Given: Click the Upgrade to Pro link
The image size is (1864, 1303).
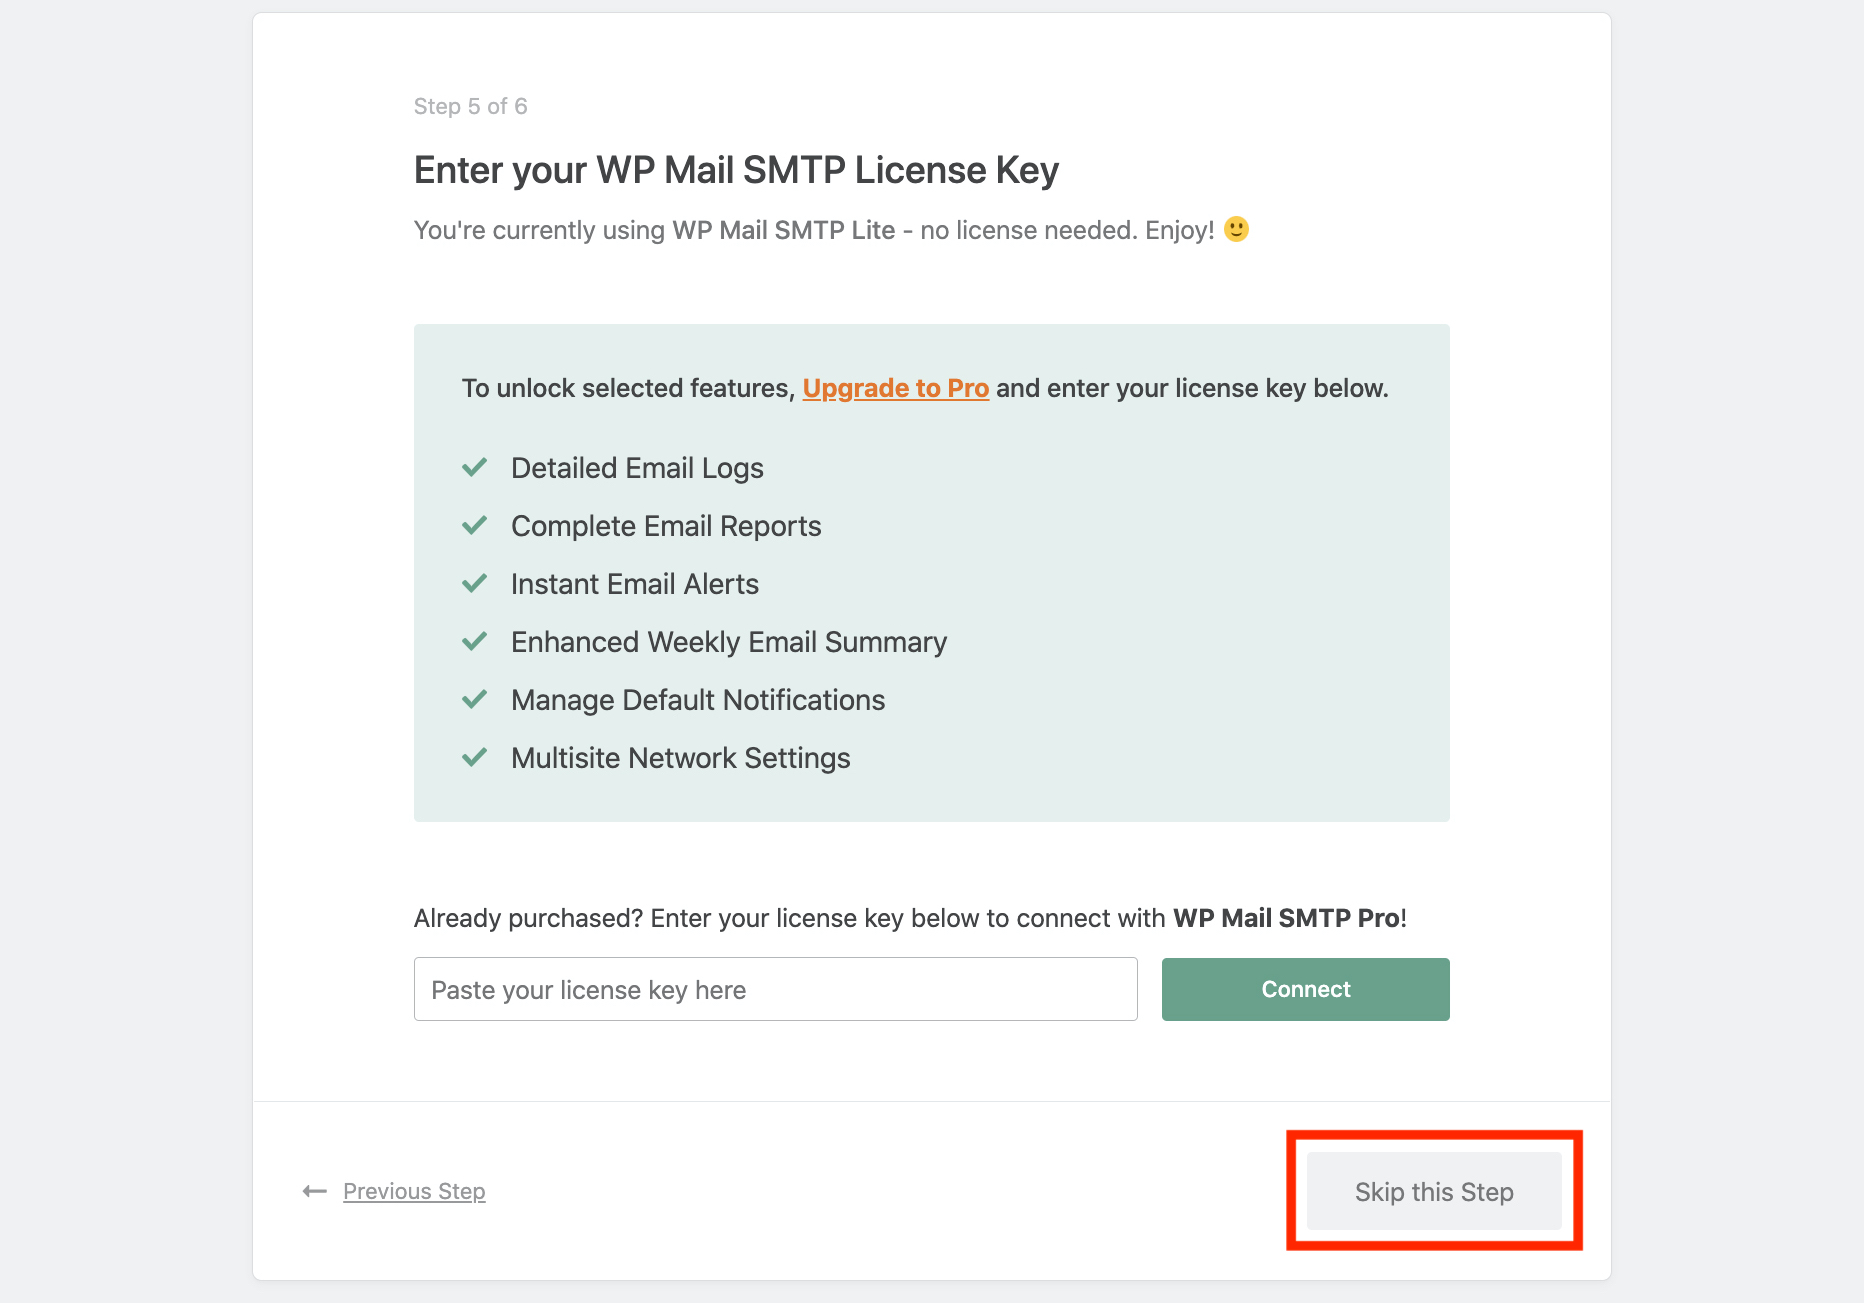Looking at the screenshot, I should click(x=895, y=388).
